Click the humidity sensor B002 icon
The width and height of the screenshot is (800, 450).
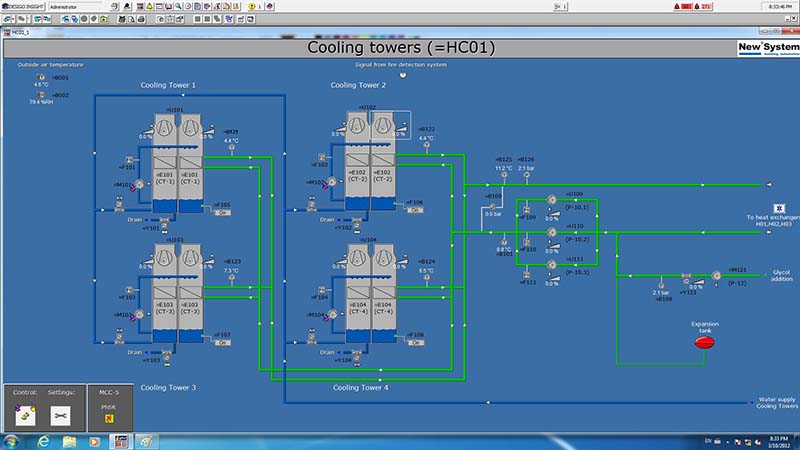point(41,95)
